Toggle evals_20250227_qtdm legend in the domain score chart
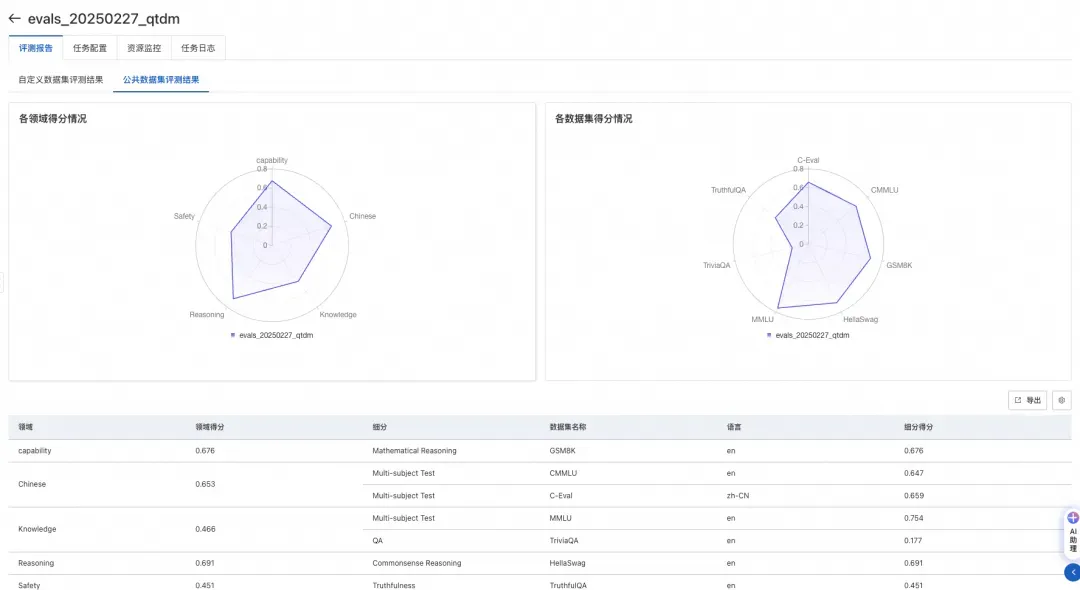Image resolution: width=1080 pixels, height=590 pixels. click(271, 335)
